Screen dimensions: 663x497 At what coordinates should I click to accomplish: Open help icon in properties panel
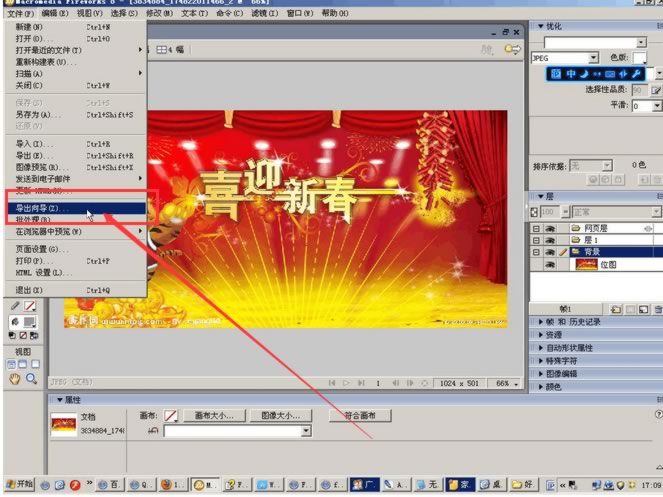pos(658,415)
